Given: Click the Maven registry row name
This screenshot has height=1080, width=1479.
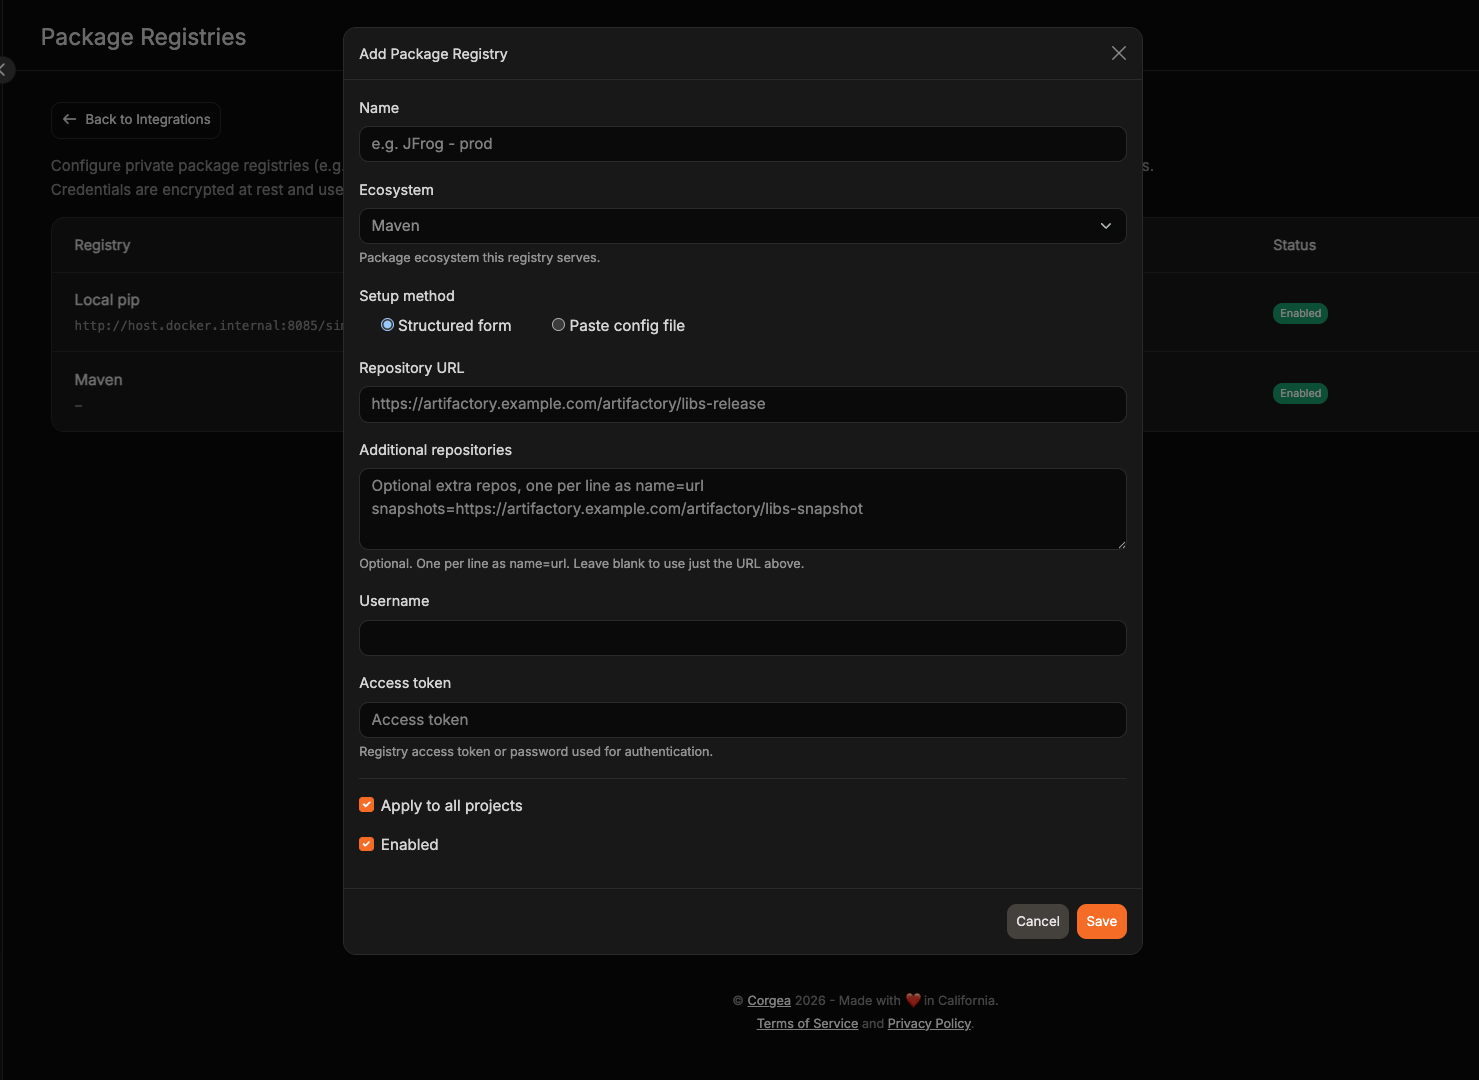Looking at the screenshot, I should pyautogui.click(x=98, y=380).
